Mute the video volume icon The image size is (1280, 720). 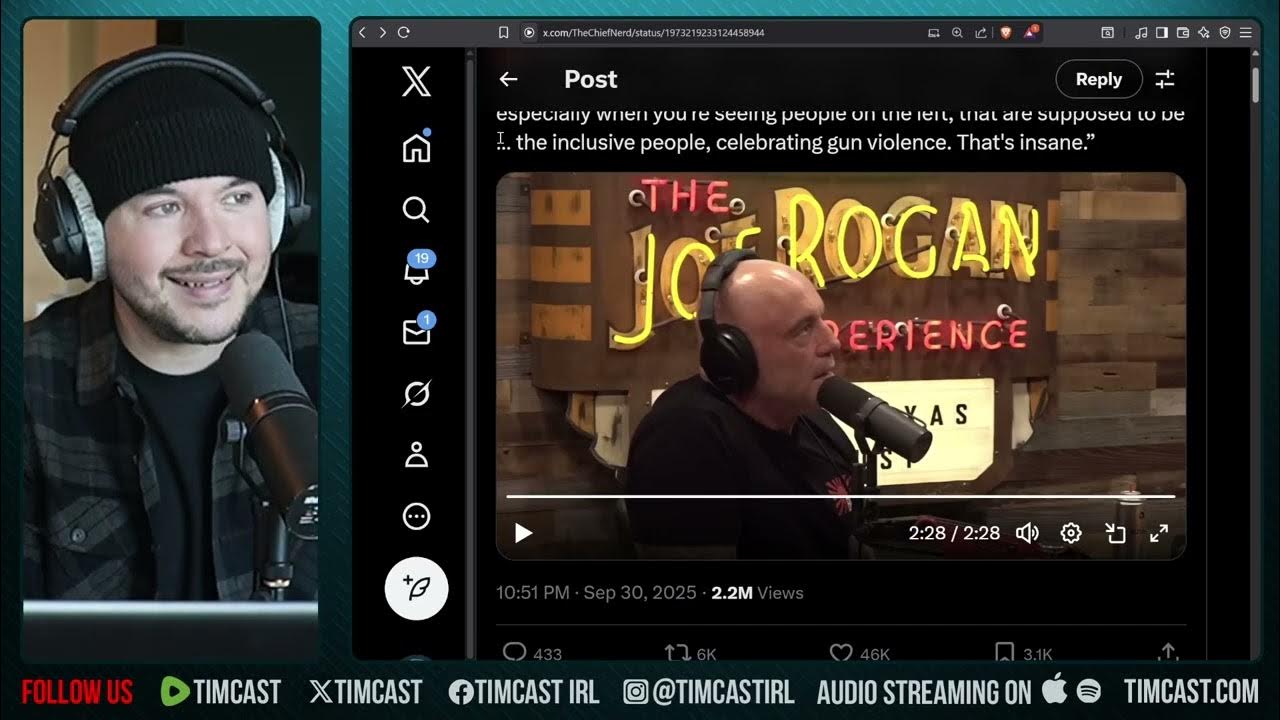coord(1027,533)
